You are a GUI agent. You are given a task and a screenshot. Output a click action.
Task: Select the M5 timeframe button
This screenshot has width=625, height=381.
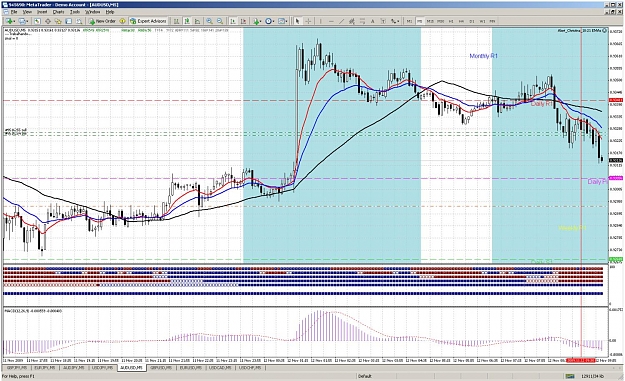[420, 21]
